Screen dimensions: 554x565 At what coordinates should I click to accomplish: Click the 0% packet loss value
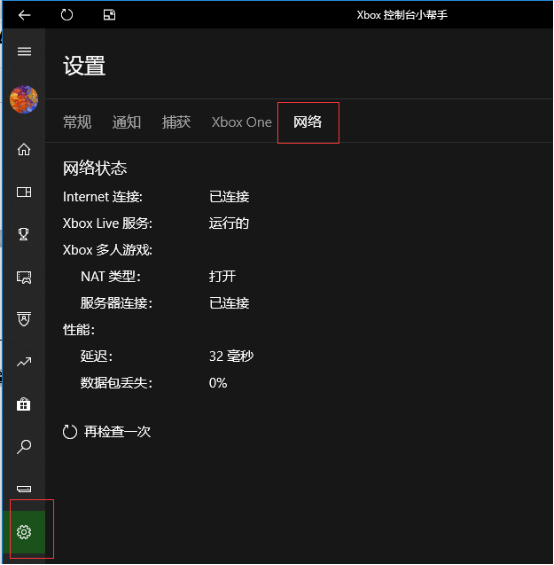[218, 383]
